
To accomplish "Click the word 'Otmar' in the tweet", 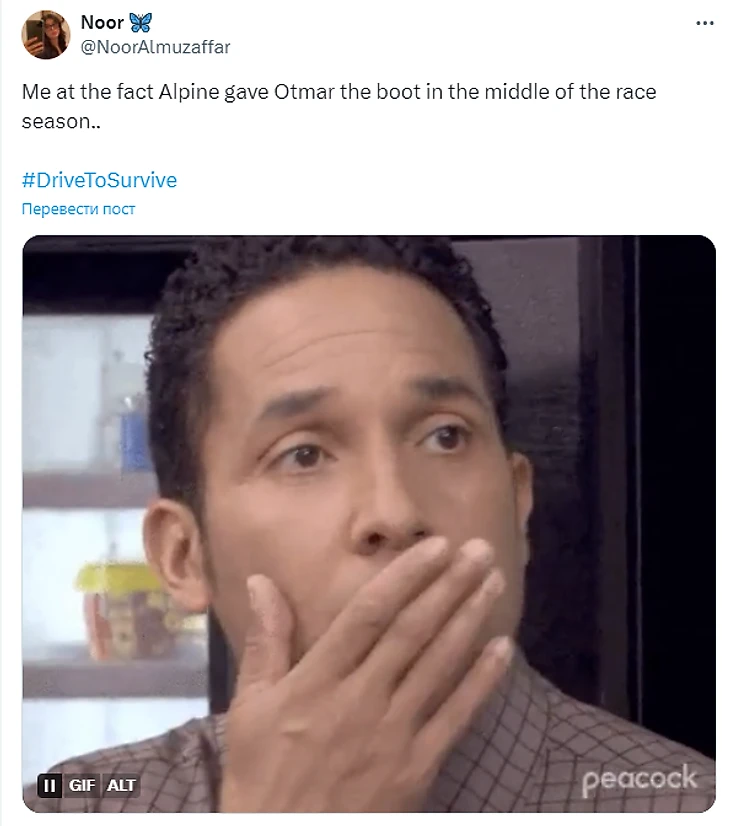I will 304,92.
